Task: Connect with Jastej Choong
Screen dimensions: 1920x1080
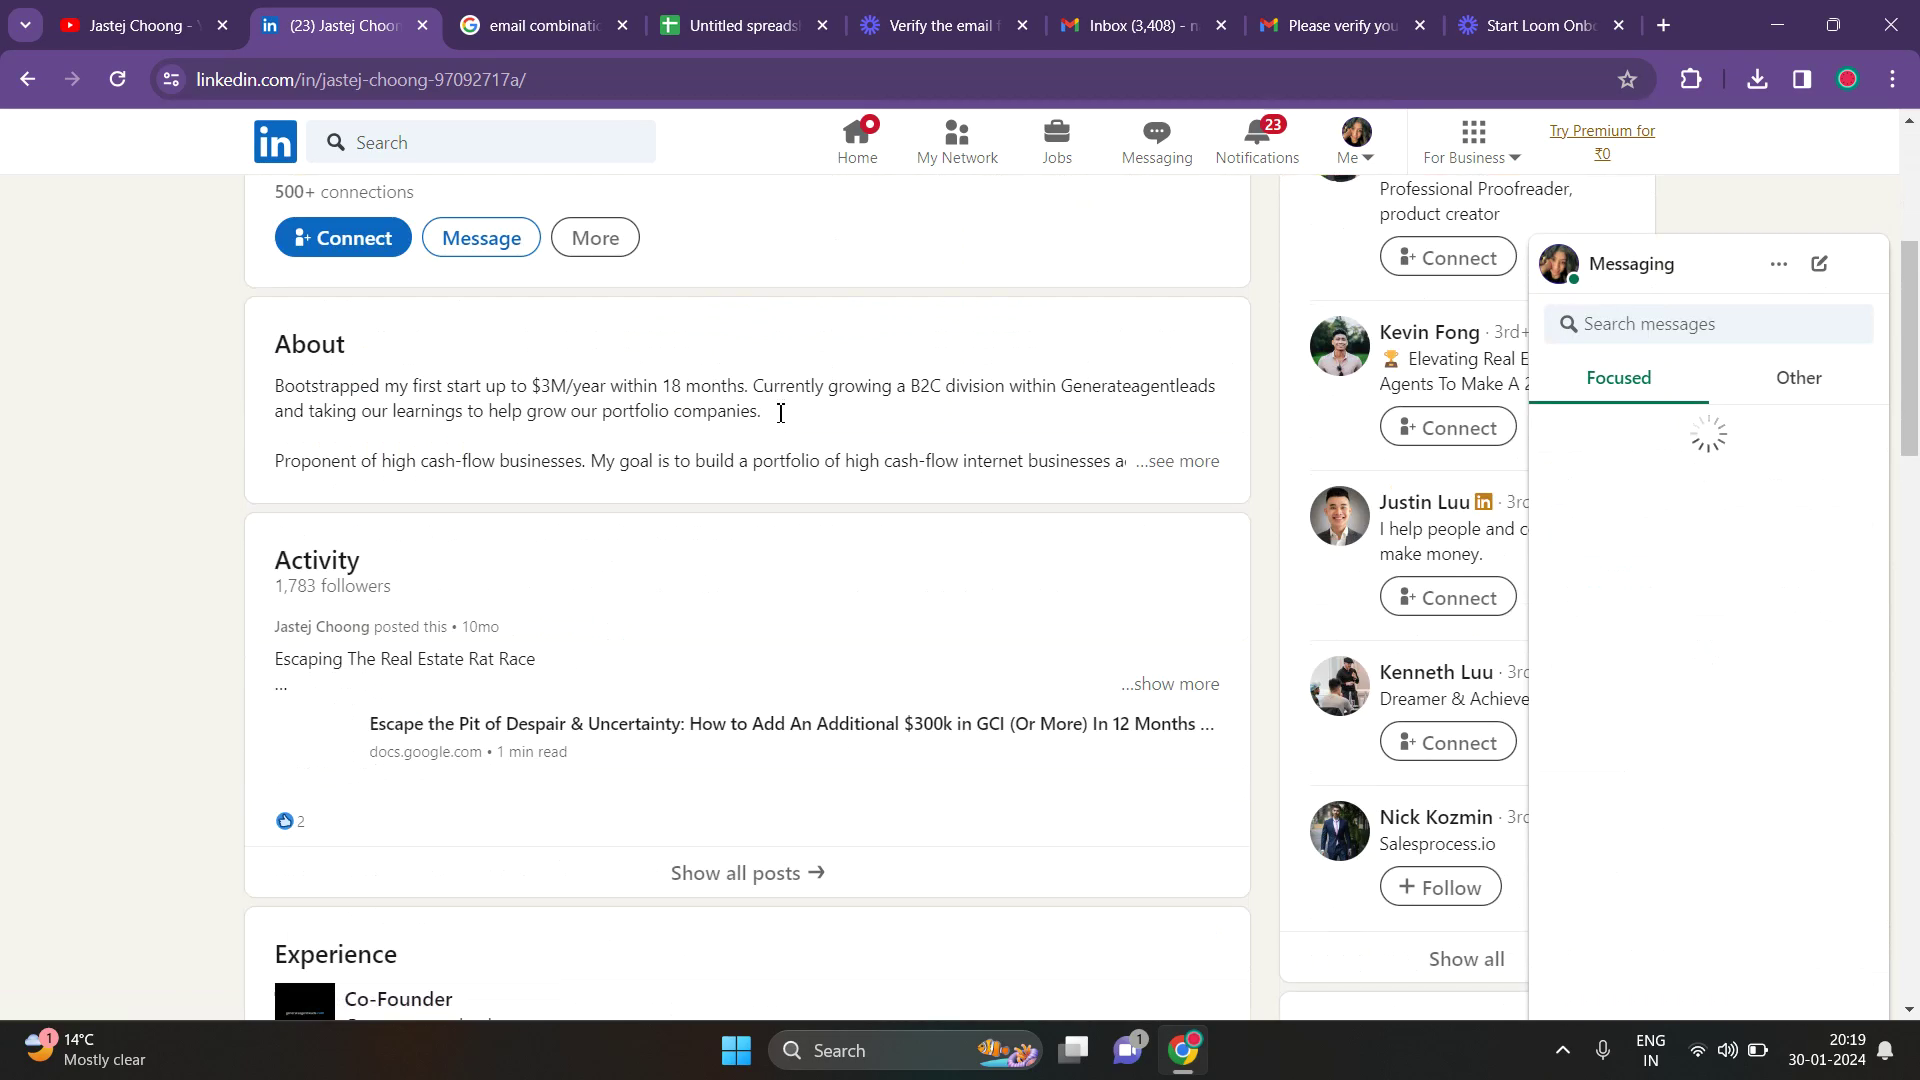Action: point(343,238)
